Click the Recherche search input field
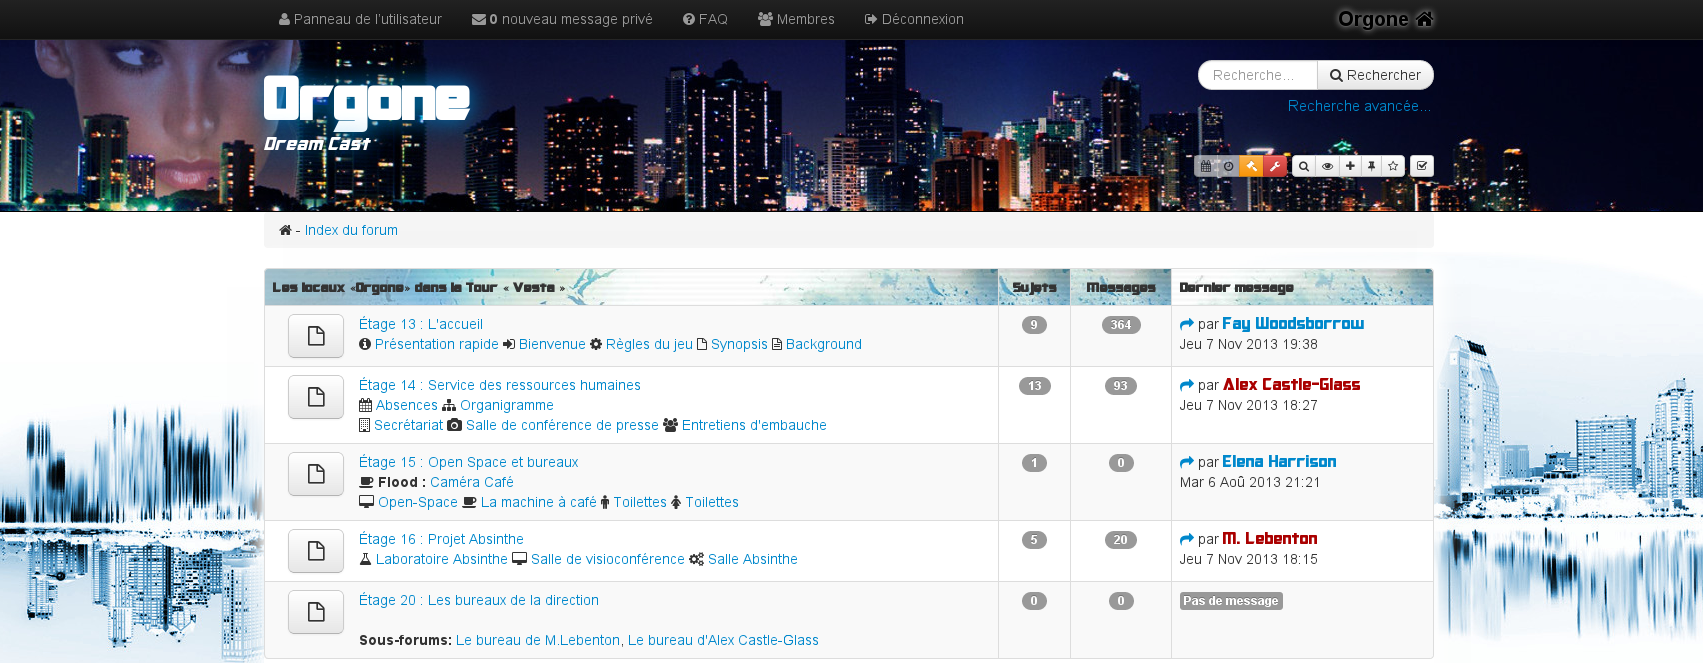Viewport: 1703px width, 663px height. coord(1257,75)
